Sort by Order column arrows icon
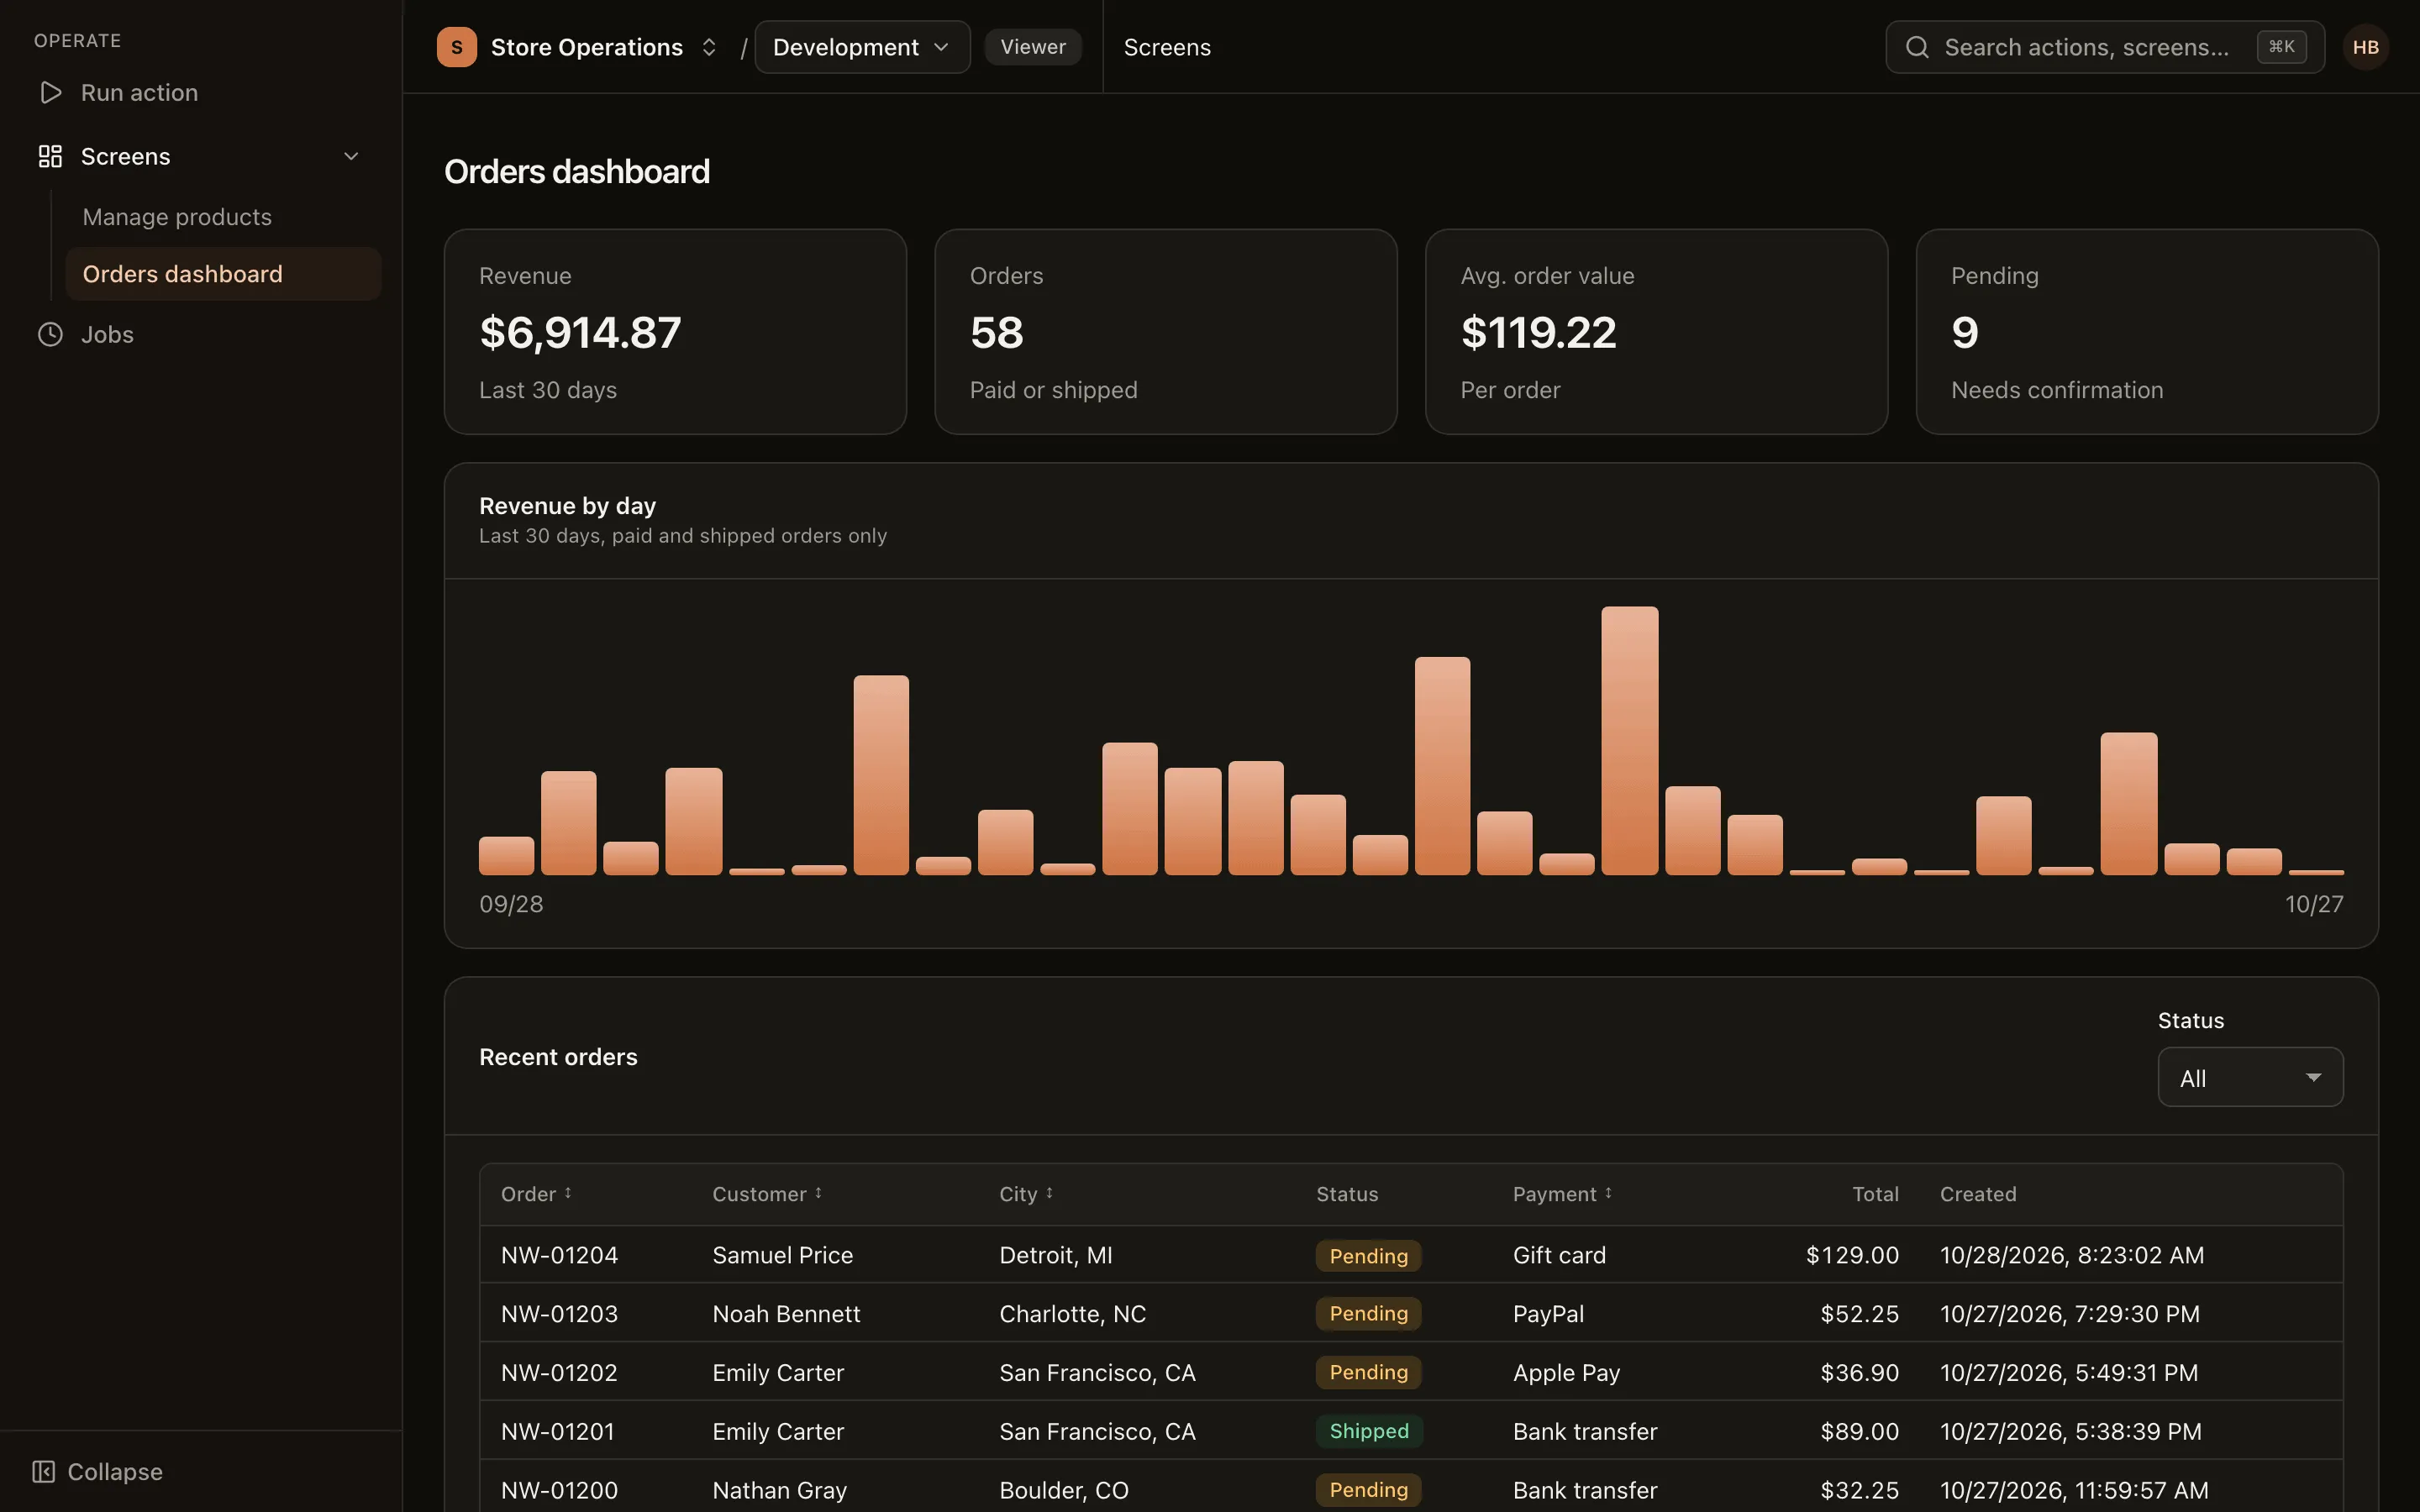 coord(568,1193)
